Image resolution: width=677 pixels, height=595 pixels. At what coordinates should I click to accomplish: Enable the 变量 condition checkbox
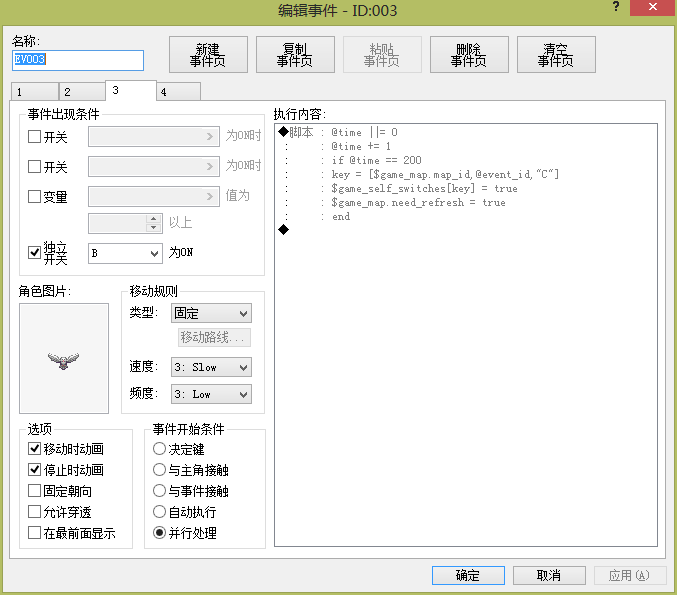click(x=34, y=196)
